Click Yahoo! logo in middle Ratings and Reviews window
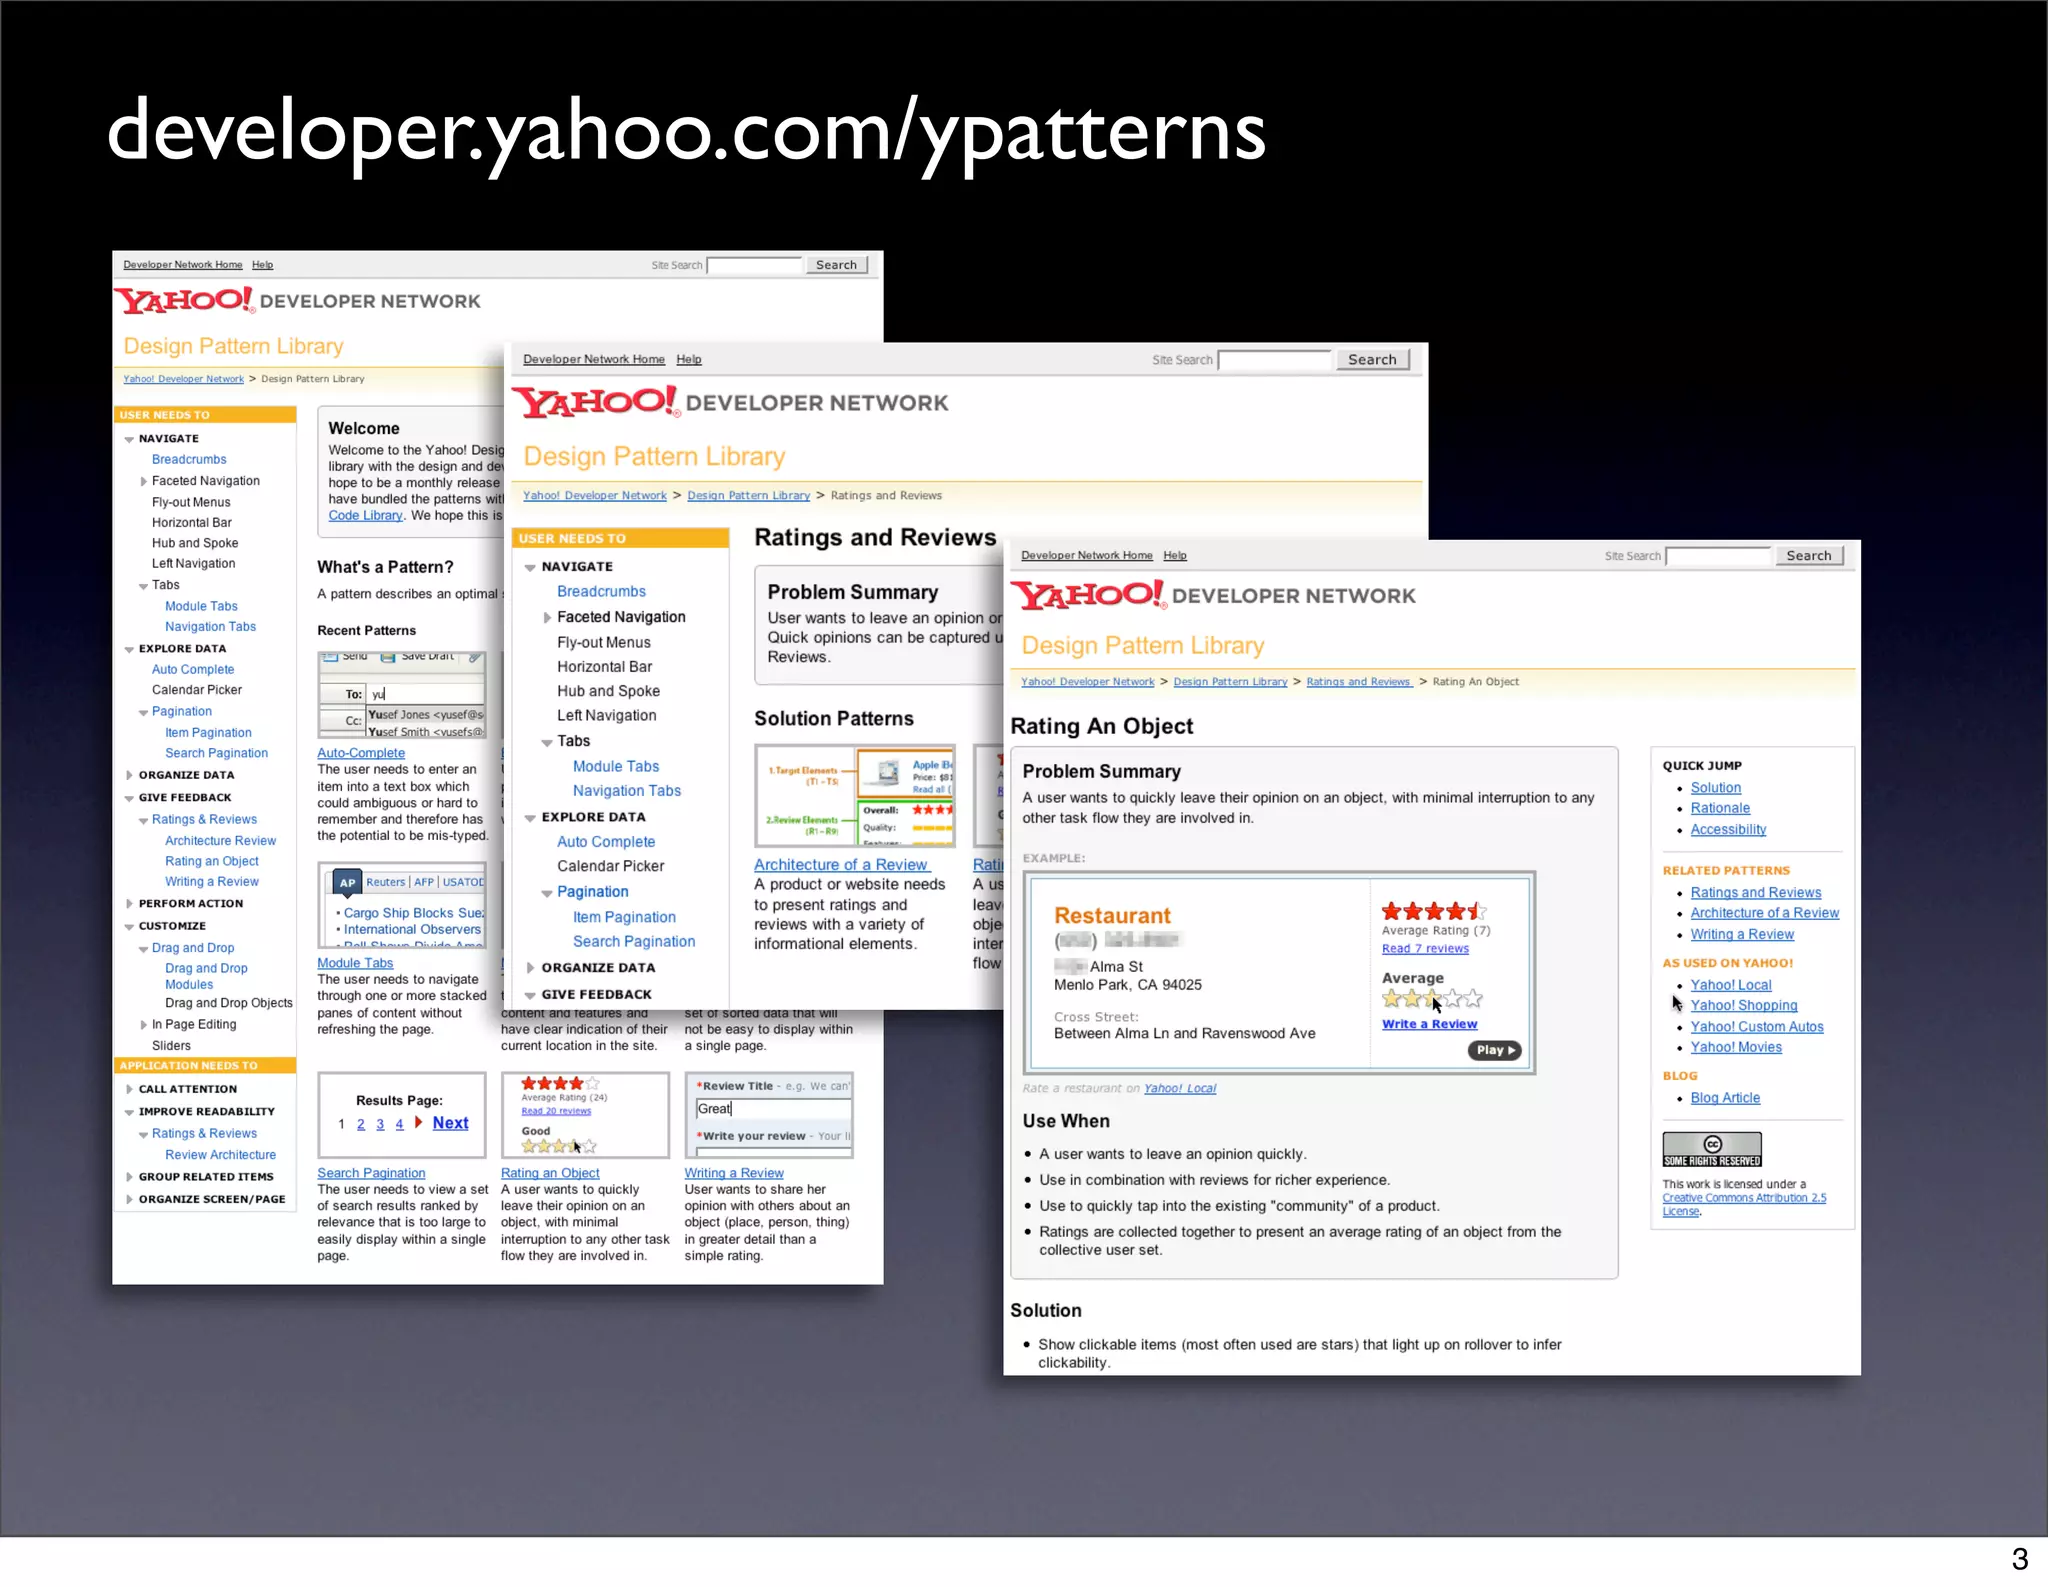2048x1587 pixels. point(597,402)
